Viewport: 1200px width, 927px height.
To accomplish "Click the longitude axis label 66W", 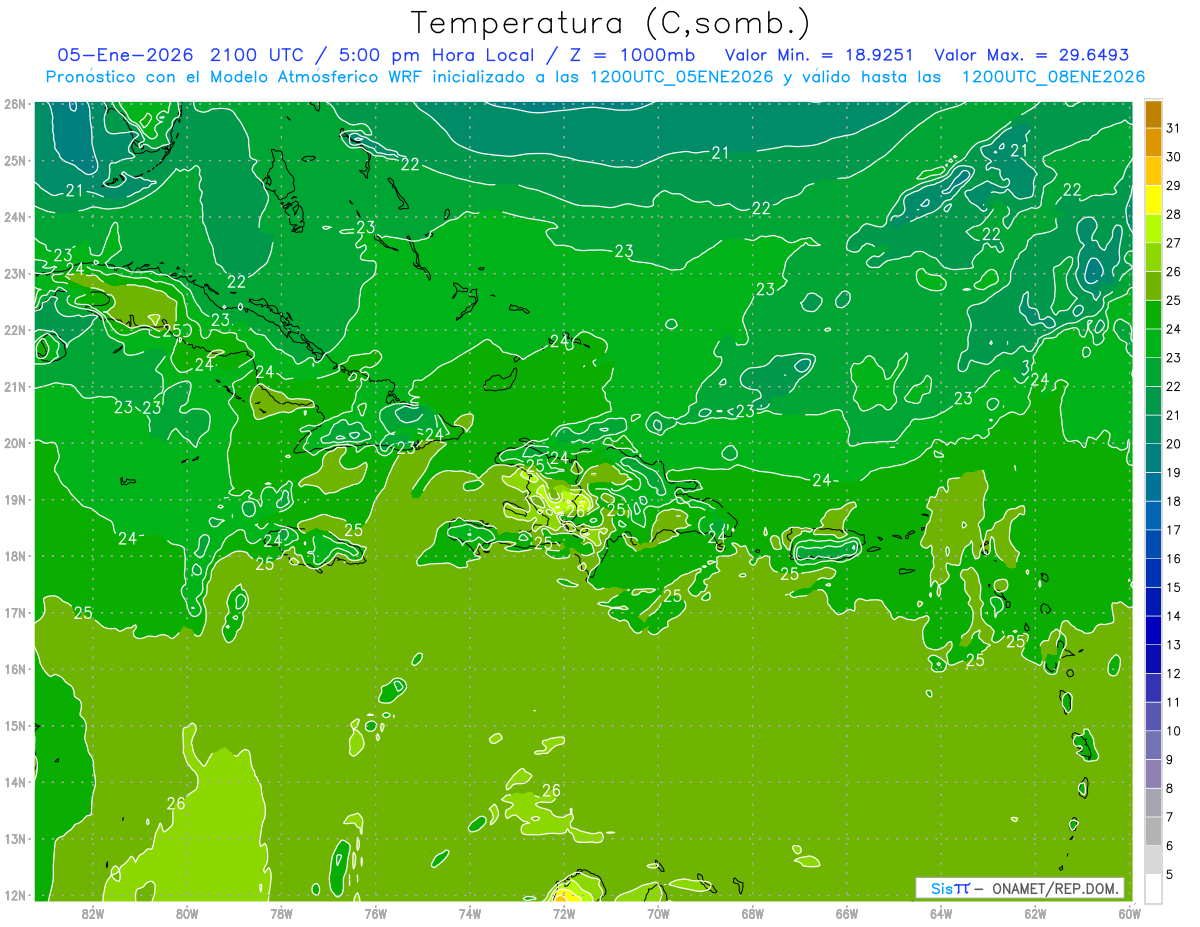I will (847, 913).
